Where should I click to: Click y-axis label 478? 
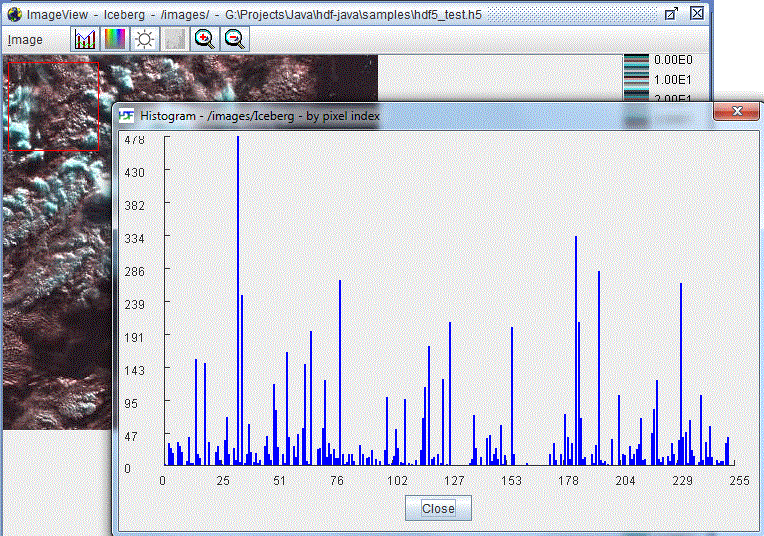pos(134,140)
